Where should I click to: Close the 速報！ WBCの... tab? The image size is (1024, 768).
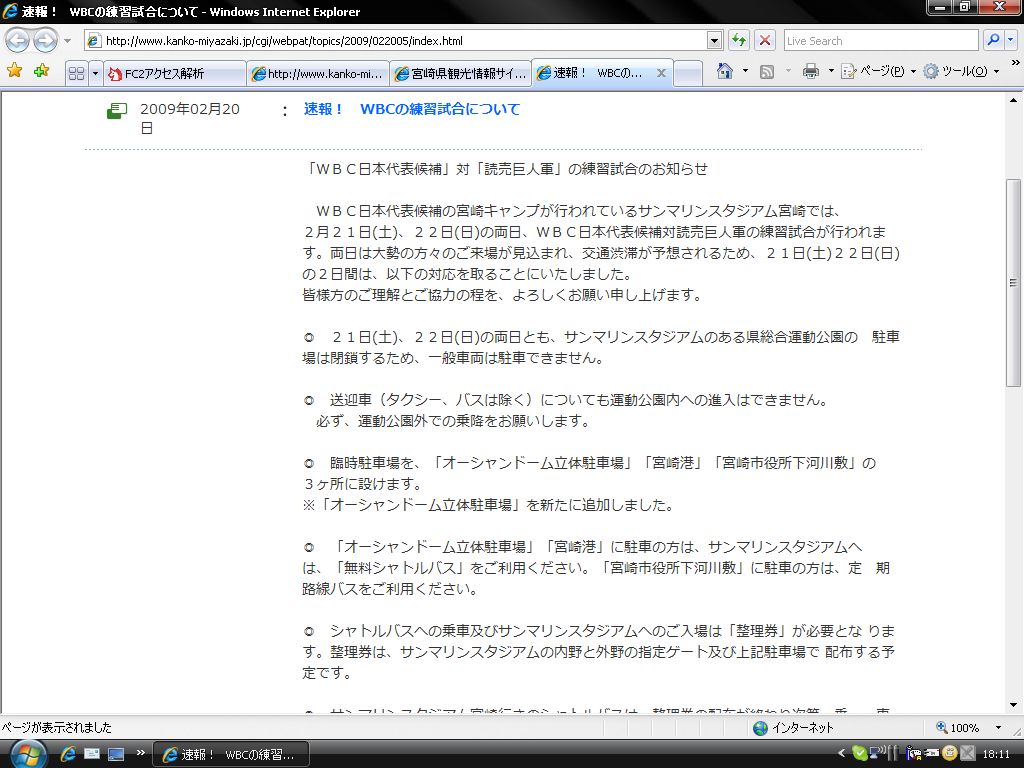click(x=662, y=73)
